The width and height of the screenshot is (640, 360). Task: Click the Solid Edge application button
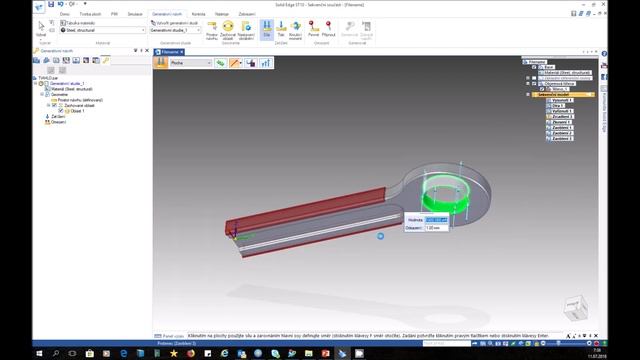click(x=39, y=7)
